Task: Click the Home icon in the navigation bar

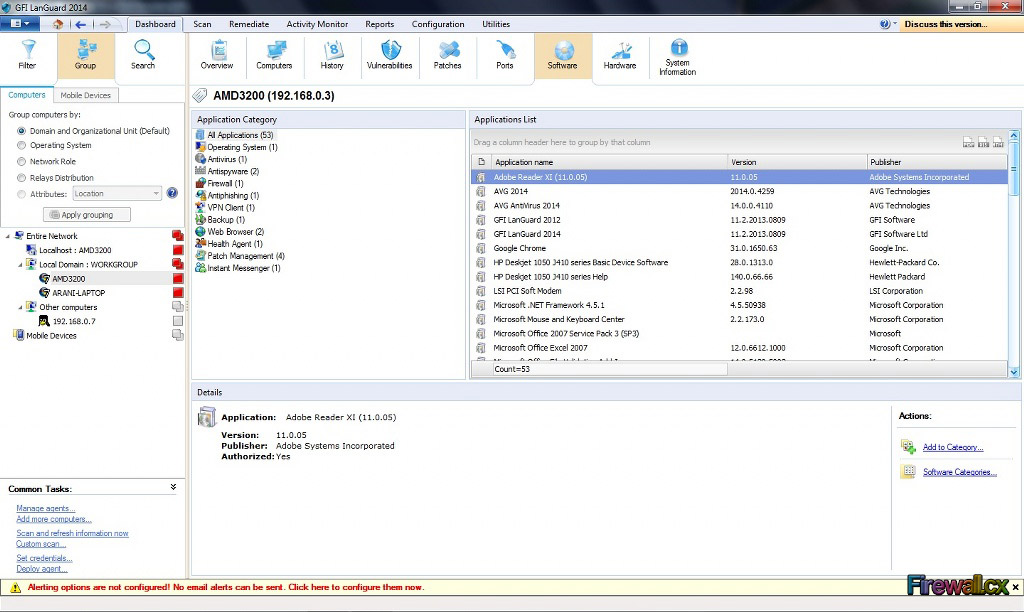Action: pyautogui.click(x=58, y=24)
